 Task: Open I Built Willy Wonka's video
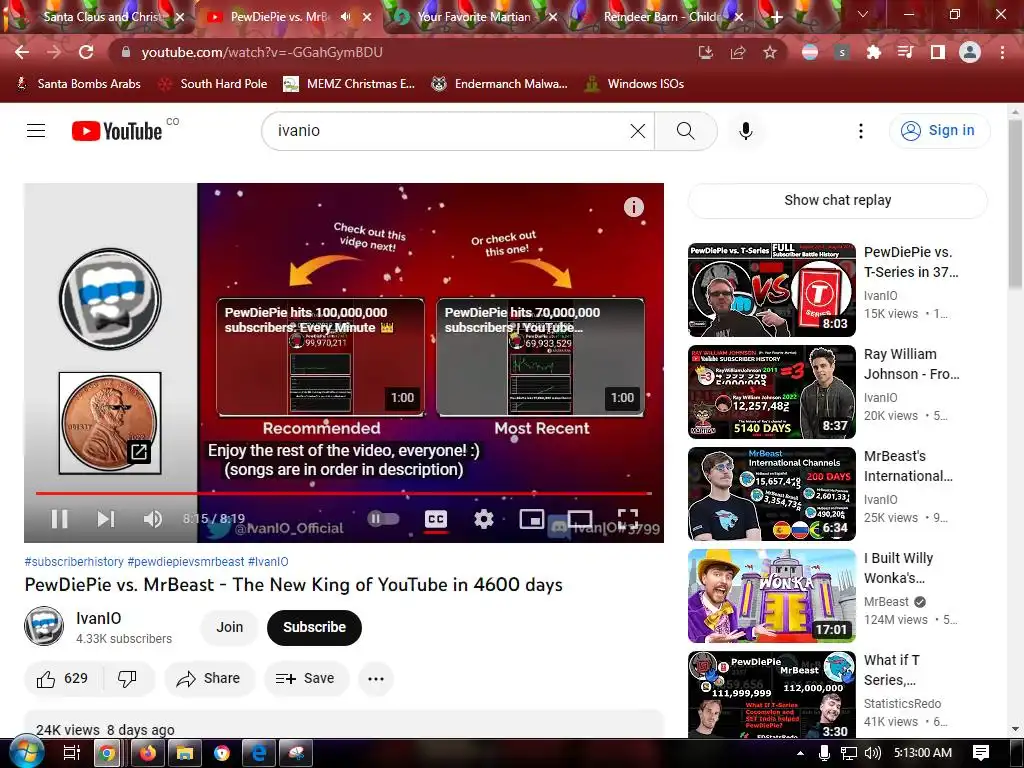pyautogui.click(x=772, y=596)
